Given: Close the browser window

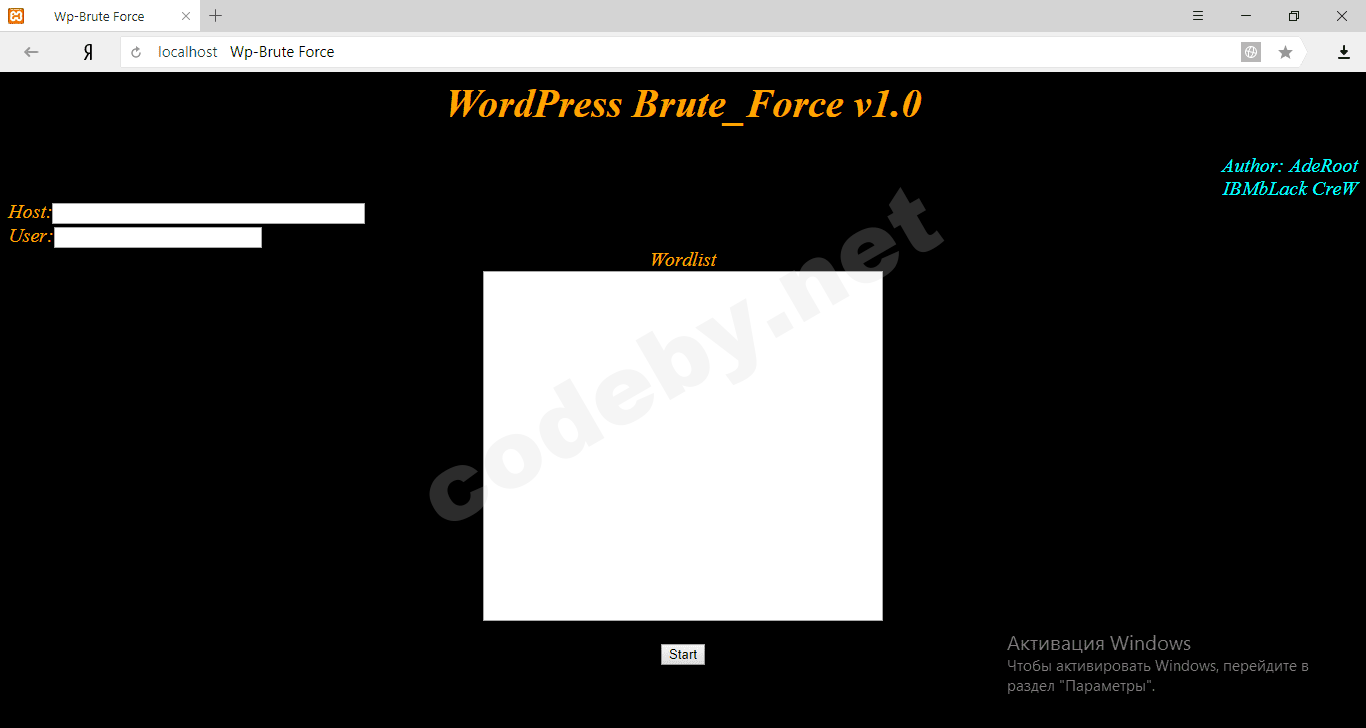Looking at the screenshot, I should 1342,16.
